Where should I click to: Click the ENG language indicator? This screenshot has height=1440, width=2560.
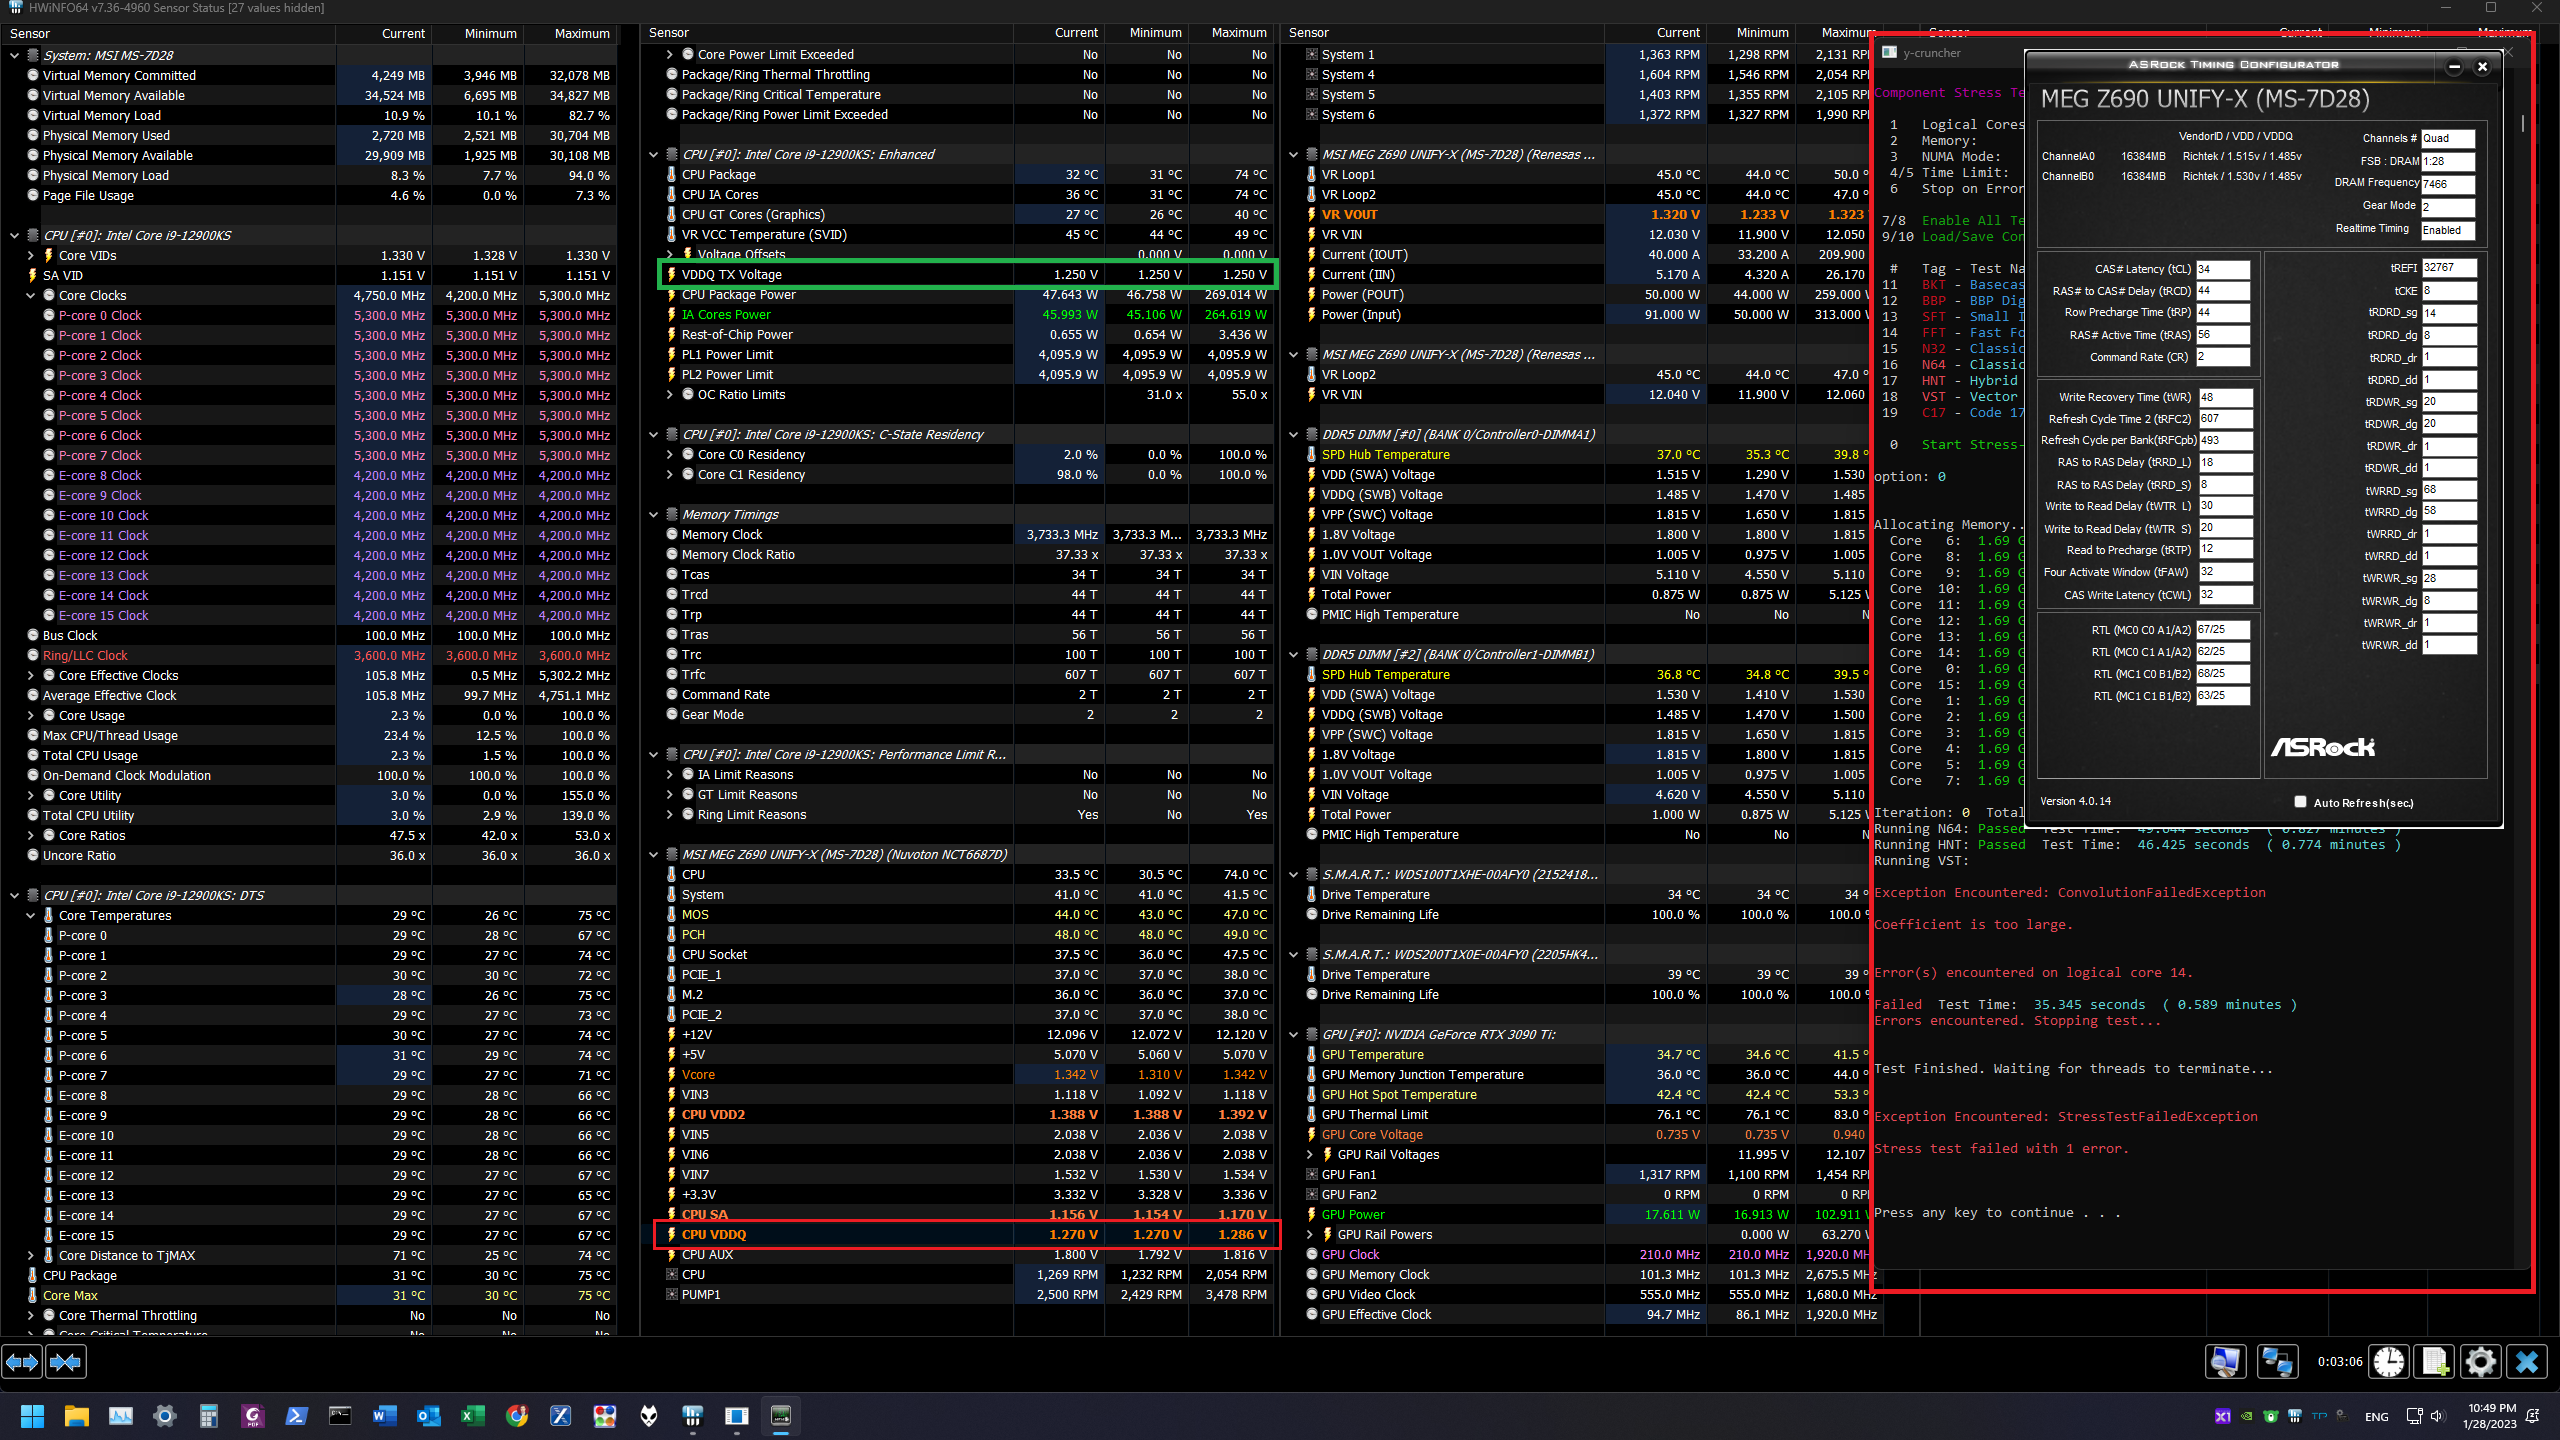click(x=2376, y=1416)
